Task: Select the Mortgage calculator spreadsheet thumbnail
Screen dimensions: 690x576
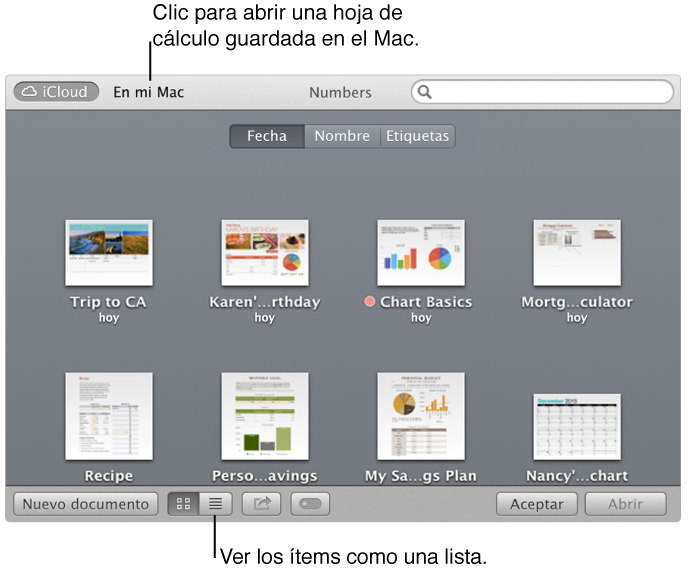Action: coord(577,253)
